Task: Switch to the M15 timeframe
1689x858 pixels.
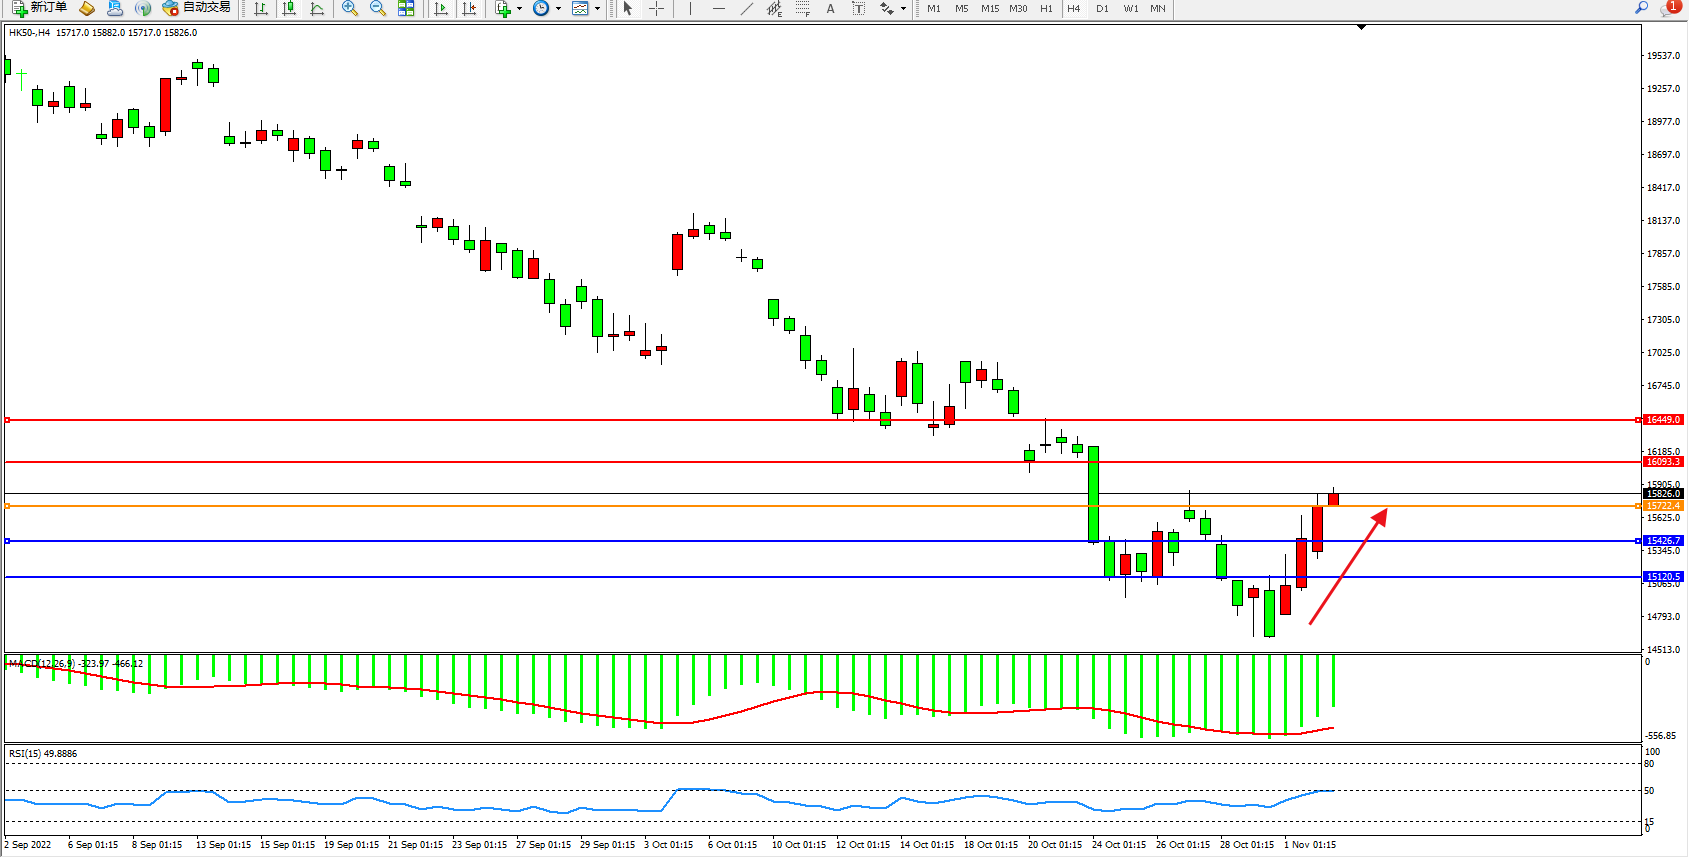Action: click(x=989, y=8)
